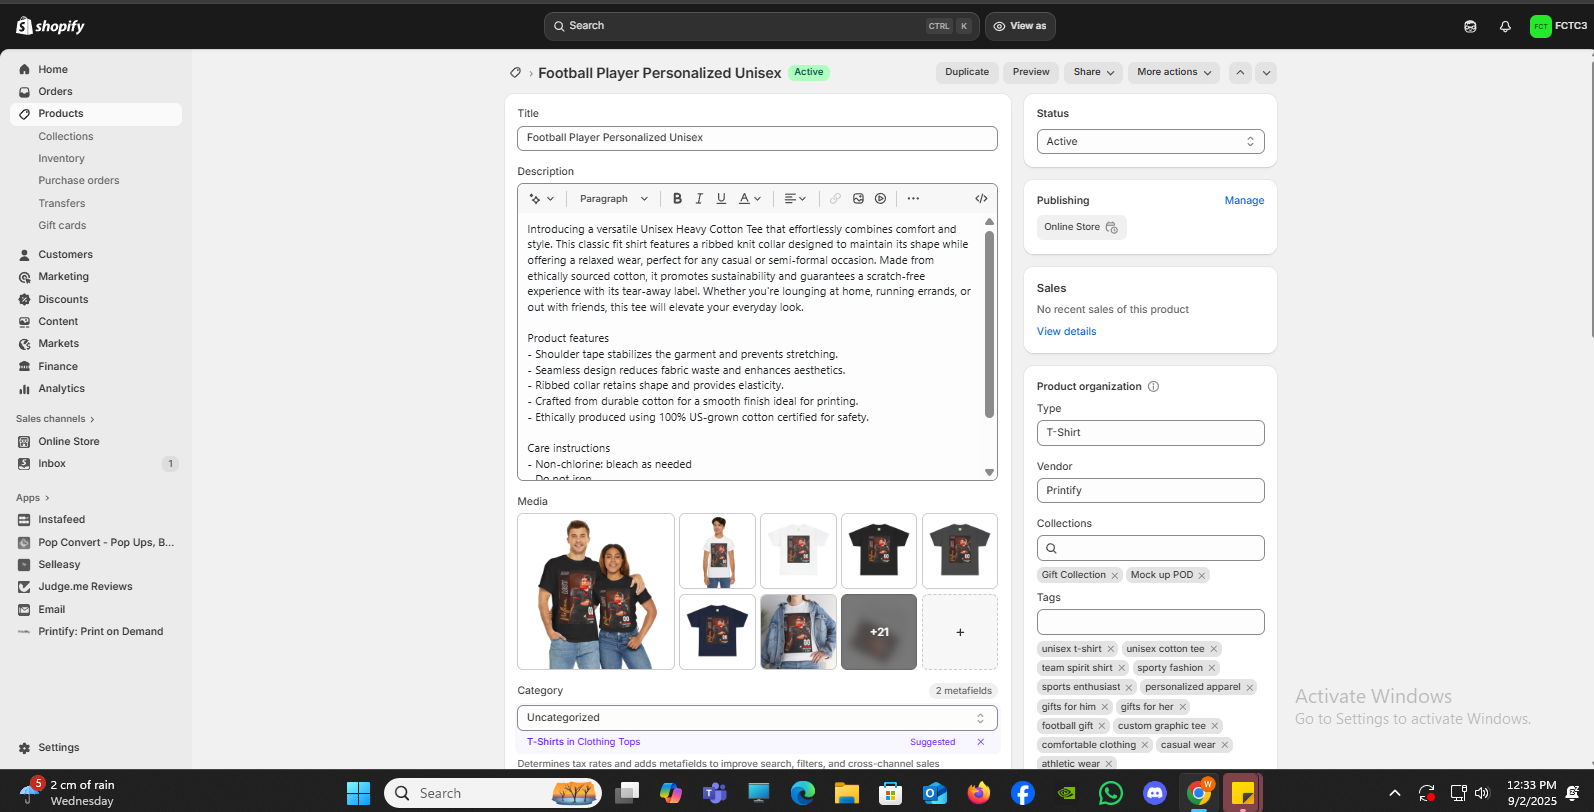Click the +21 more media thumbnail
The width and height of the screenshot is (1594, 812).
pyautogui.click(x=879, y=632)
